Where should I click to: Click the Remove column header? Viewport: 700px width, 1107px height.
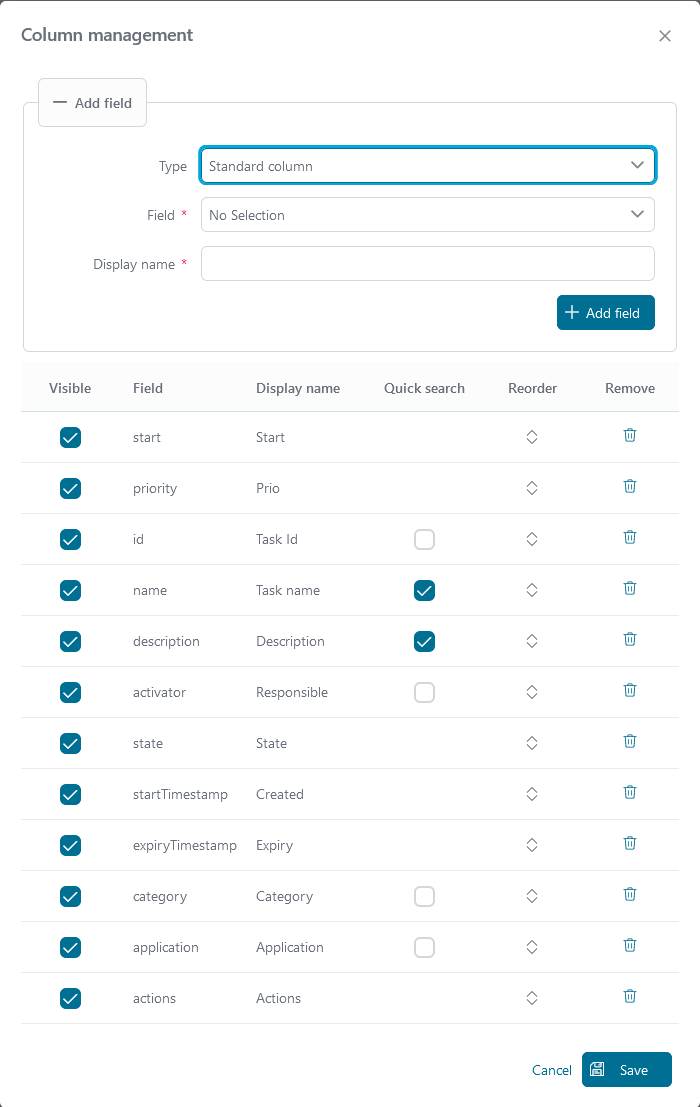(x=629, y=388)
